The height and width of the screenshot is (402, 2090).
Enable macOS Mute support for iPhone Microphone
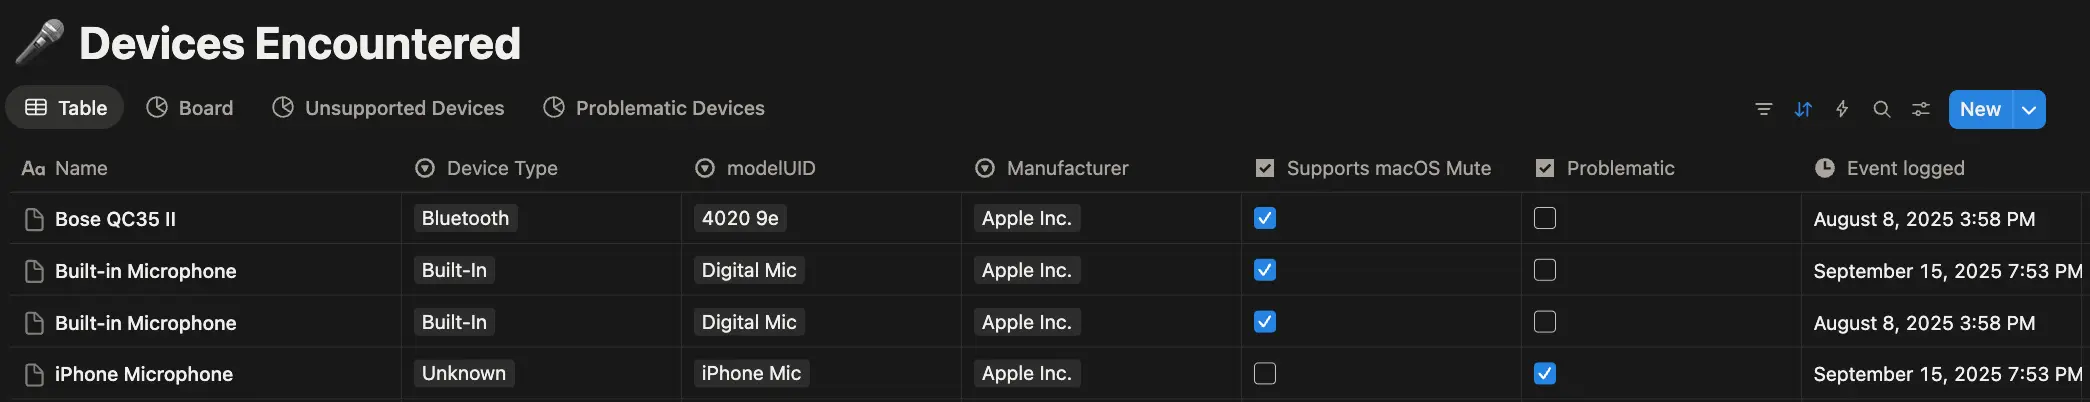(x=1265, y=373)
